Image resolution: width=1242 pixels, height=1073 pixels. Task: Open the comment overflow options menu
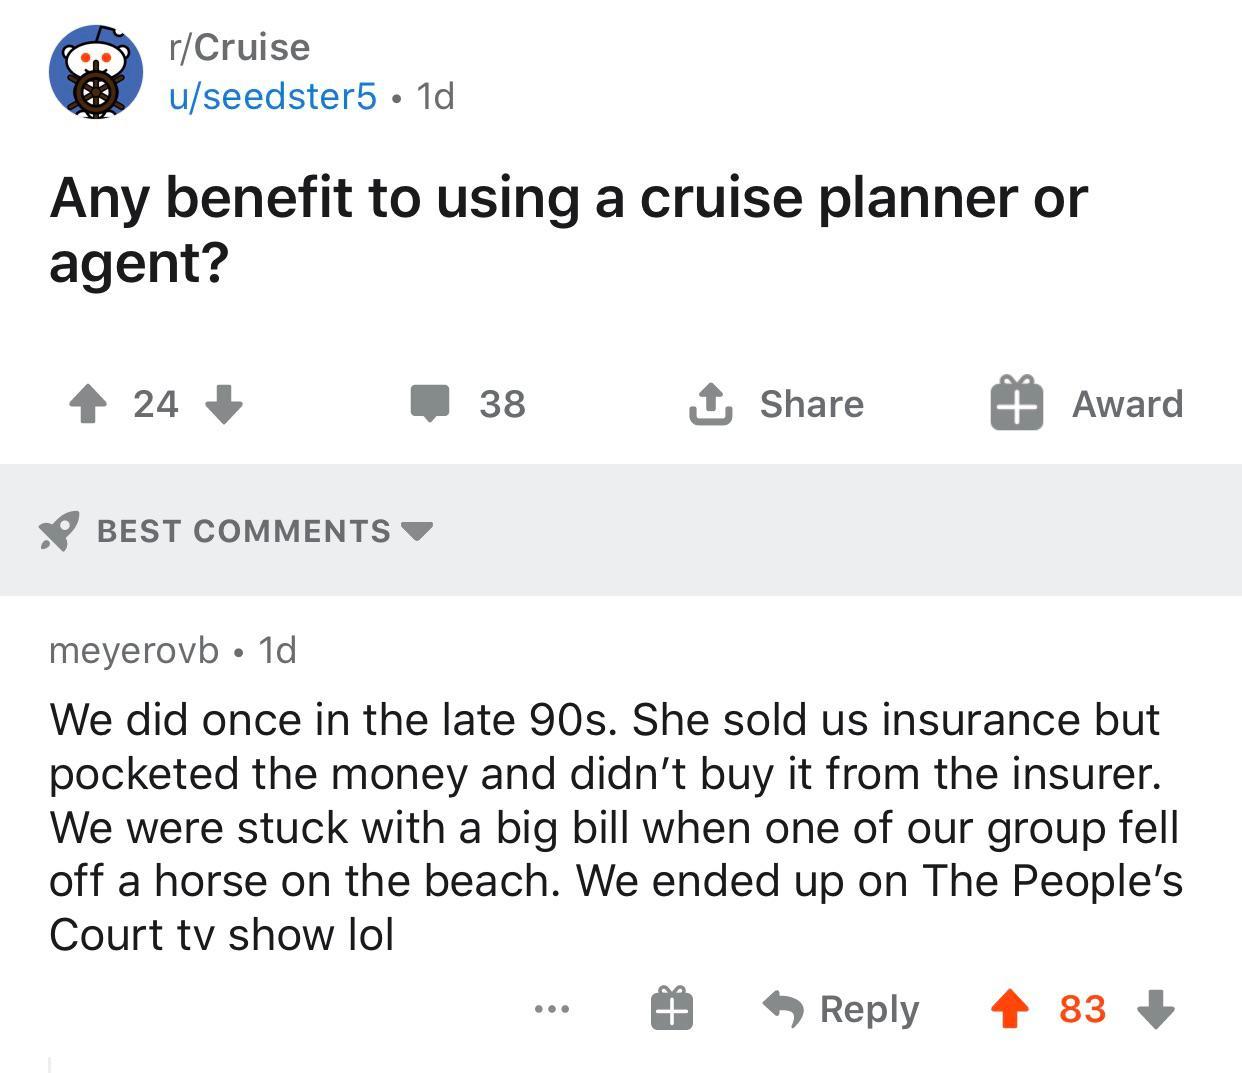pos(552,1010)
